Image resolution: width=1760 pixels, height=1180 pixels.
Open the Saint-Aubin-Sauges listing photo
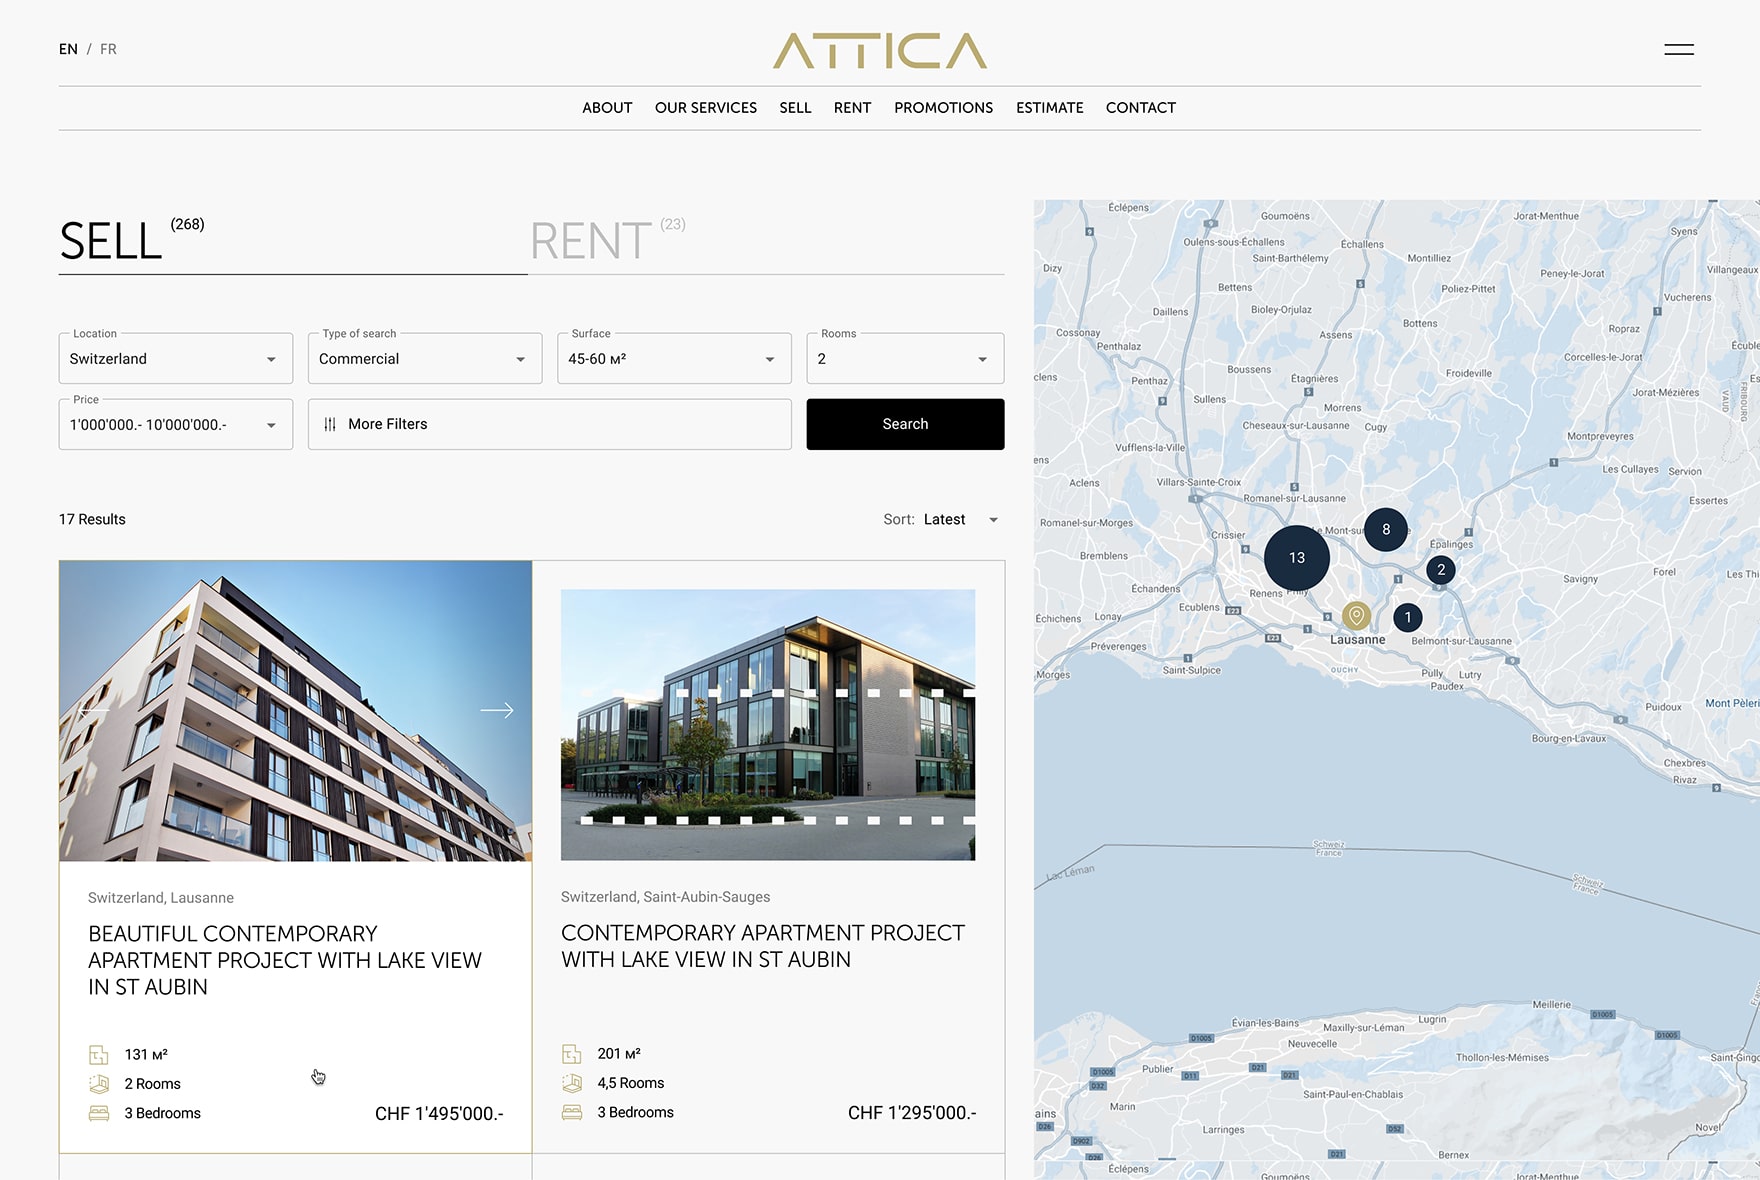coord(767,724)
